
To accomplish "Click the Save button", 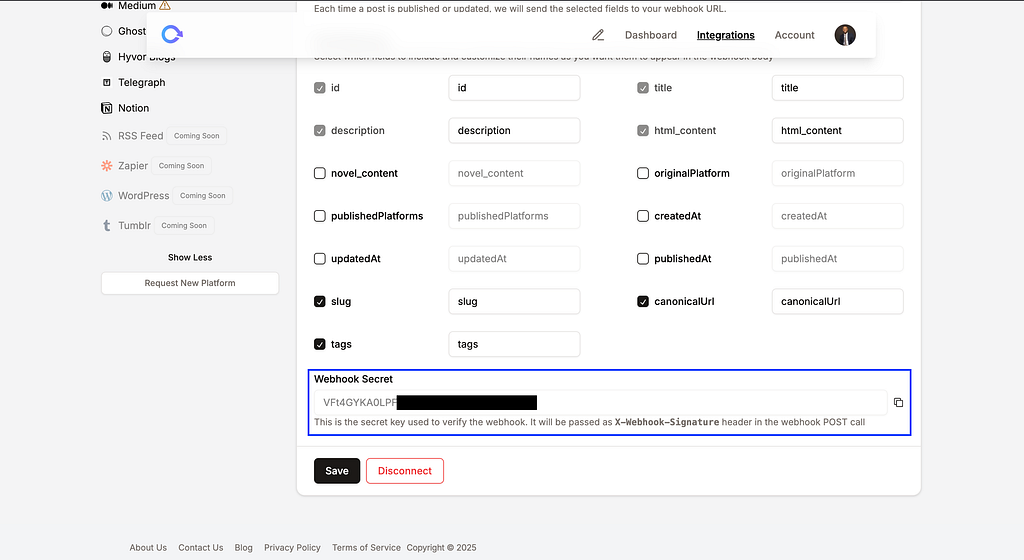I will [x=337, y=471].
